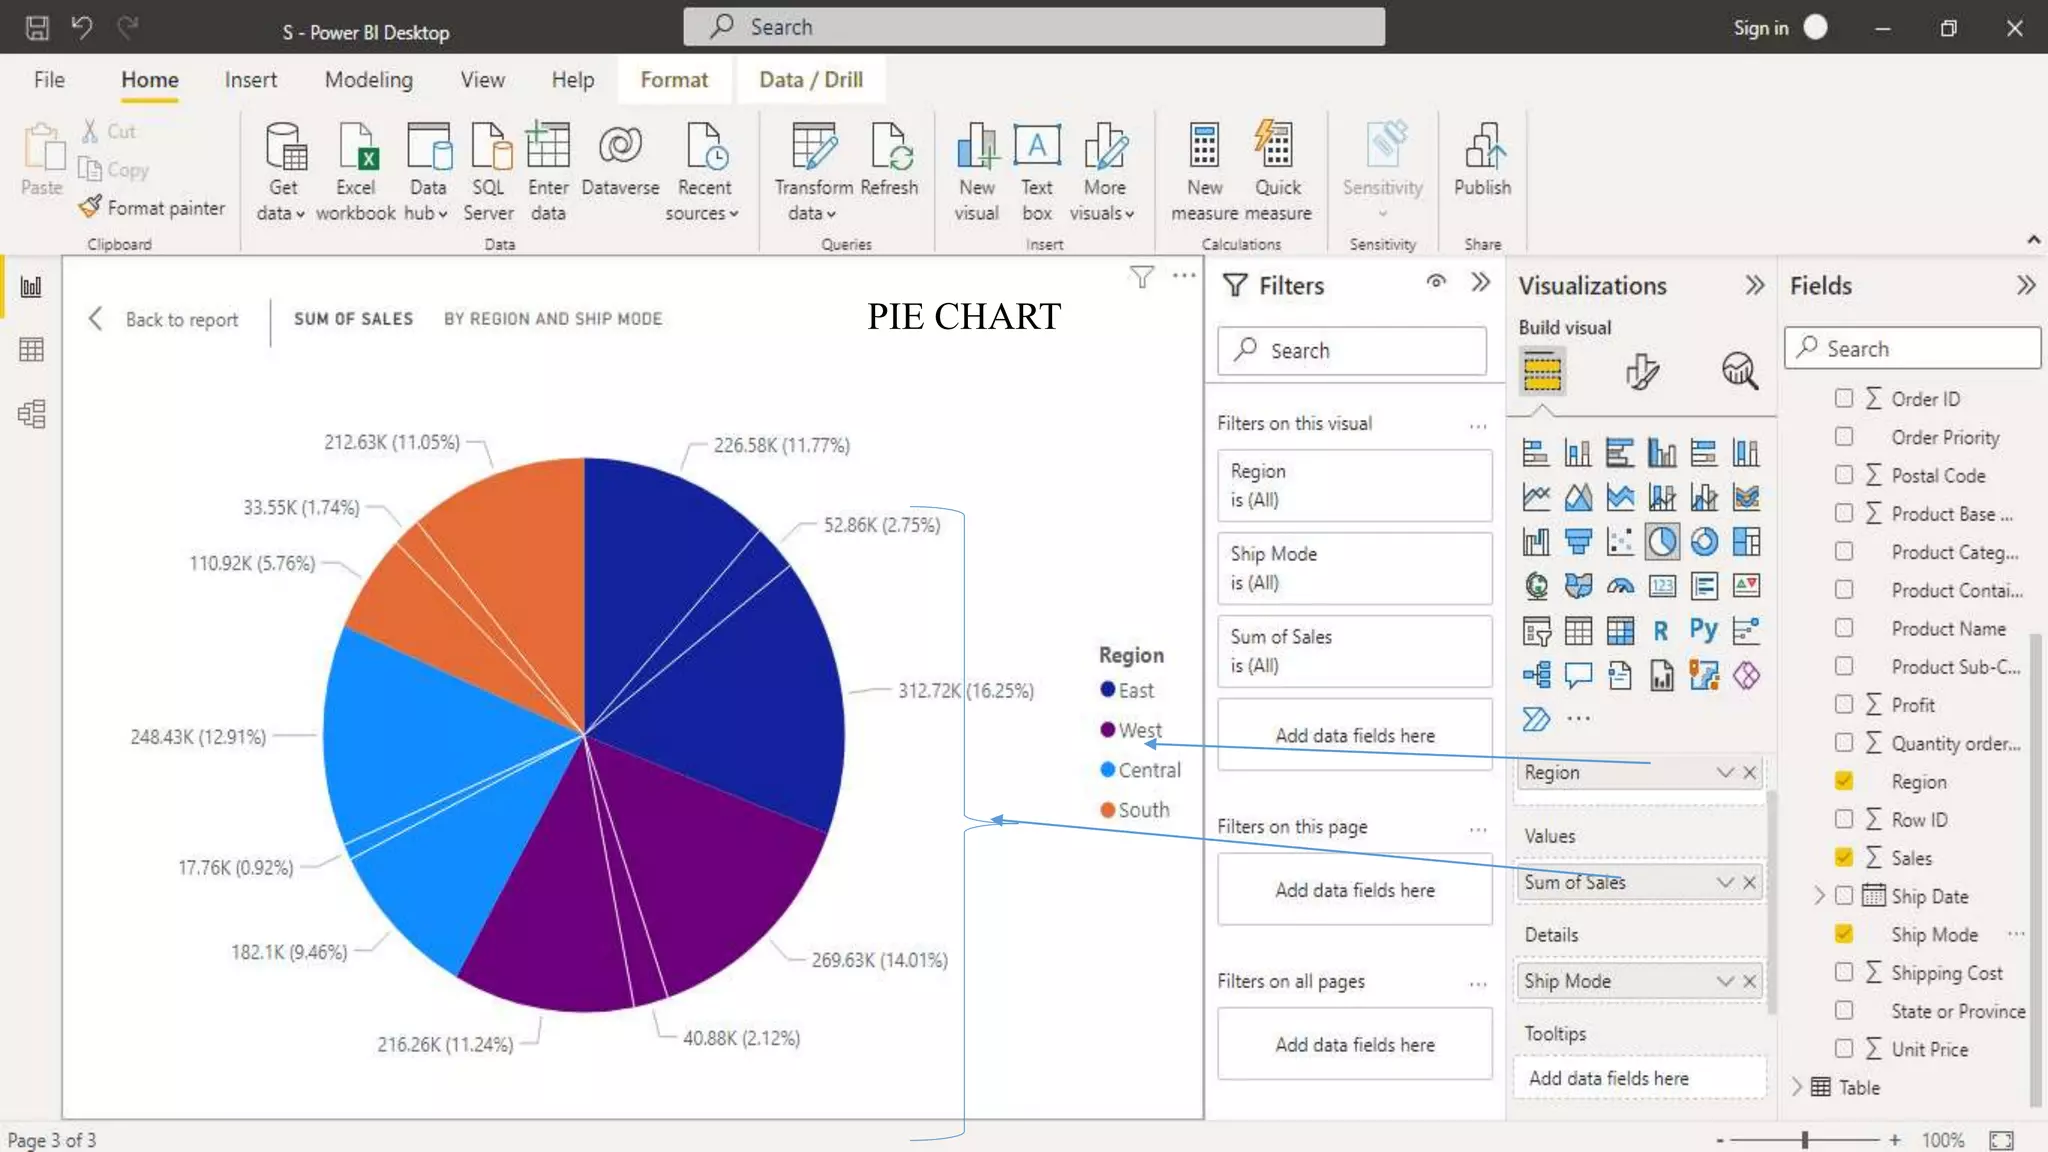Click the New measure icon

click(x=1204, y=146)
